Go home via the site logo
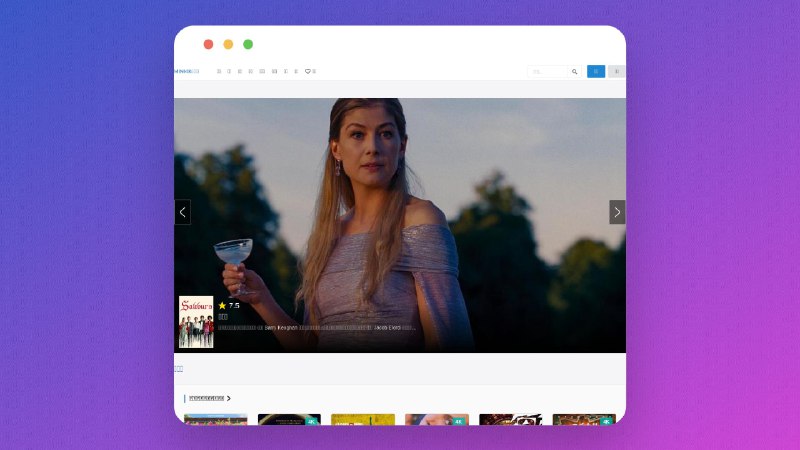800x450 pixels. click(x=186, y=72)
